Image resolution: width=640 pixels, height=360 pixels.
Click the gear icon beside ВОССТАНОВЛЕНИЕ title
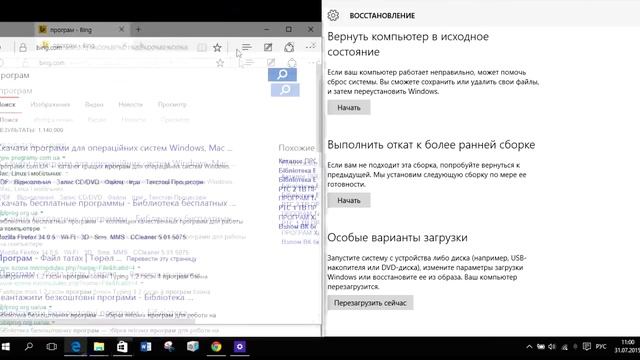(x=333, y=15)
